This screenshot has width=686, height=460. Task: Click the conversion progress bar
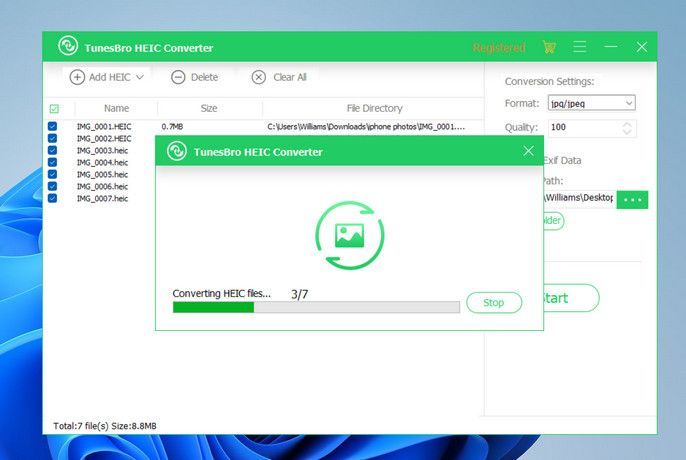pos(316,307)
